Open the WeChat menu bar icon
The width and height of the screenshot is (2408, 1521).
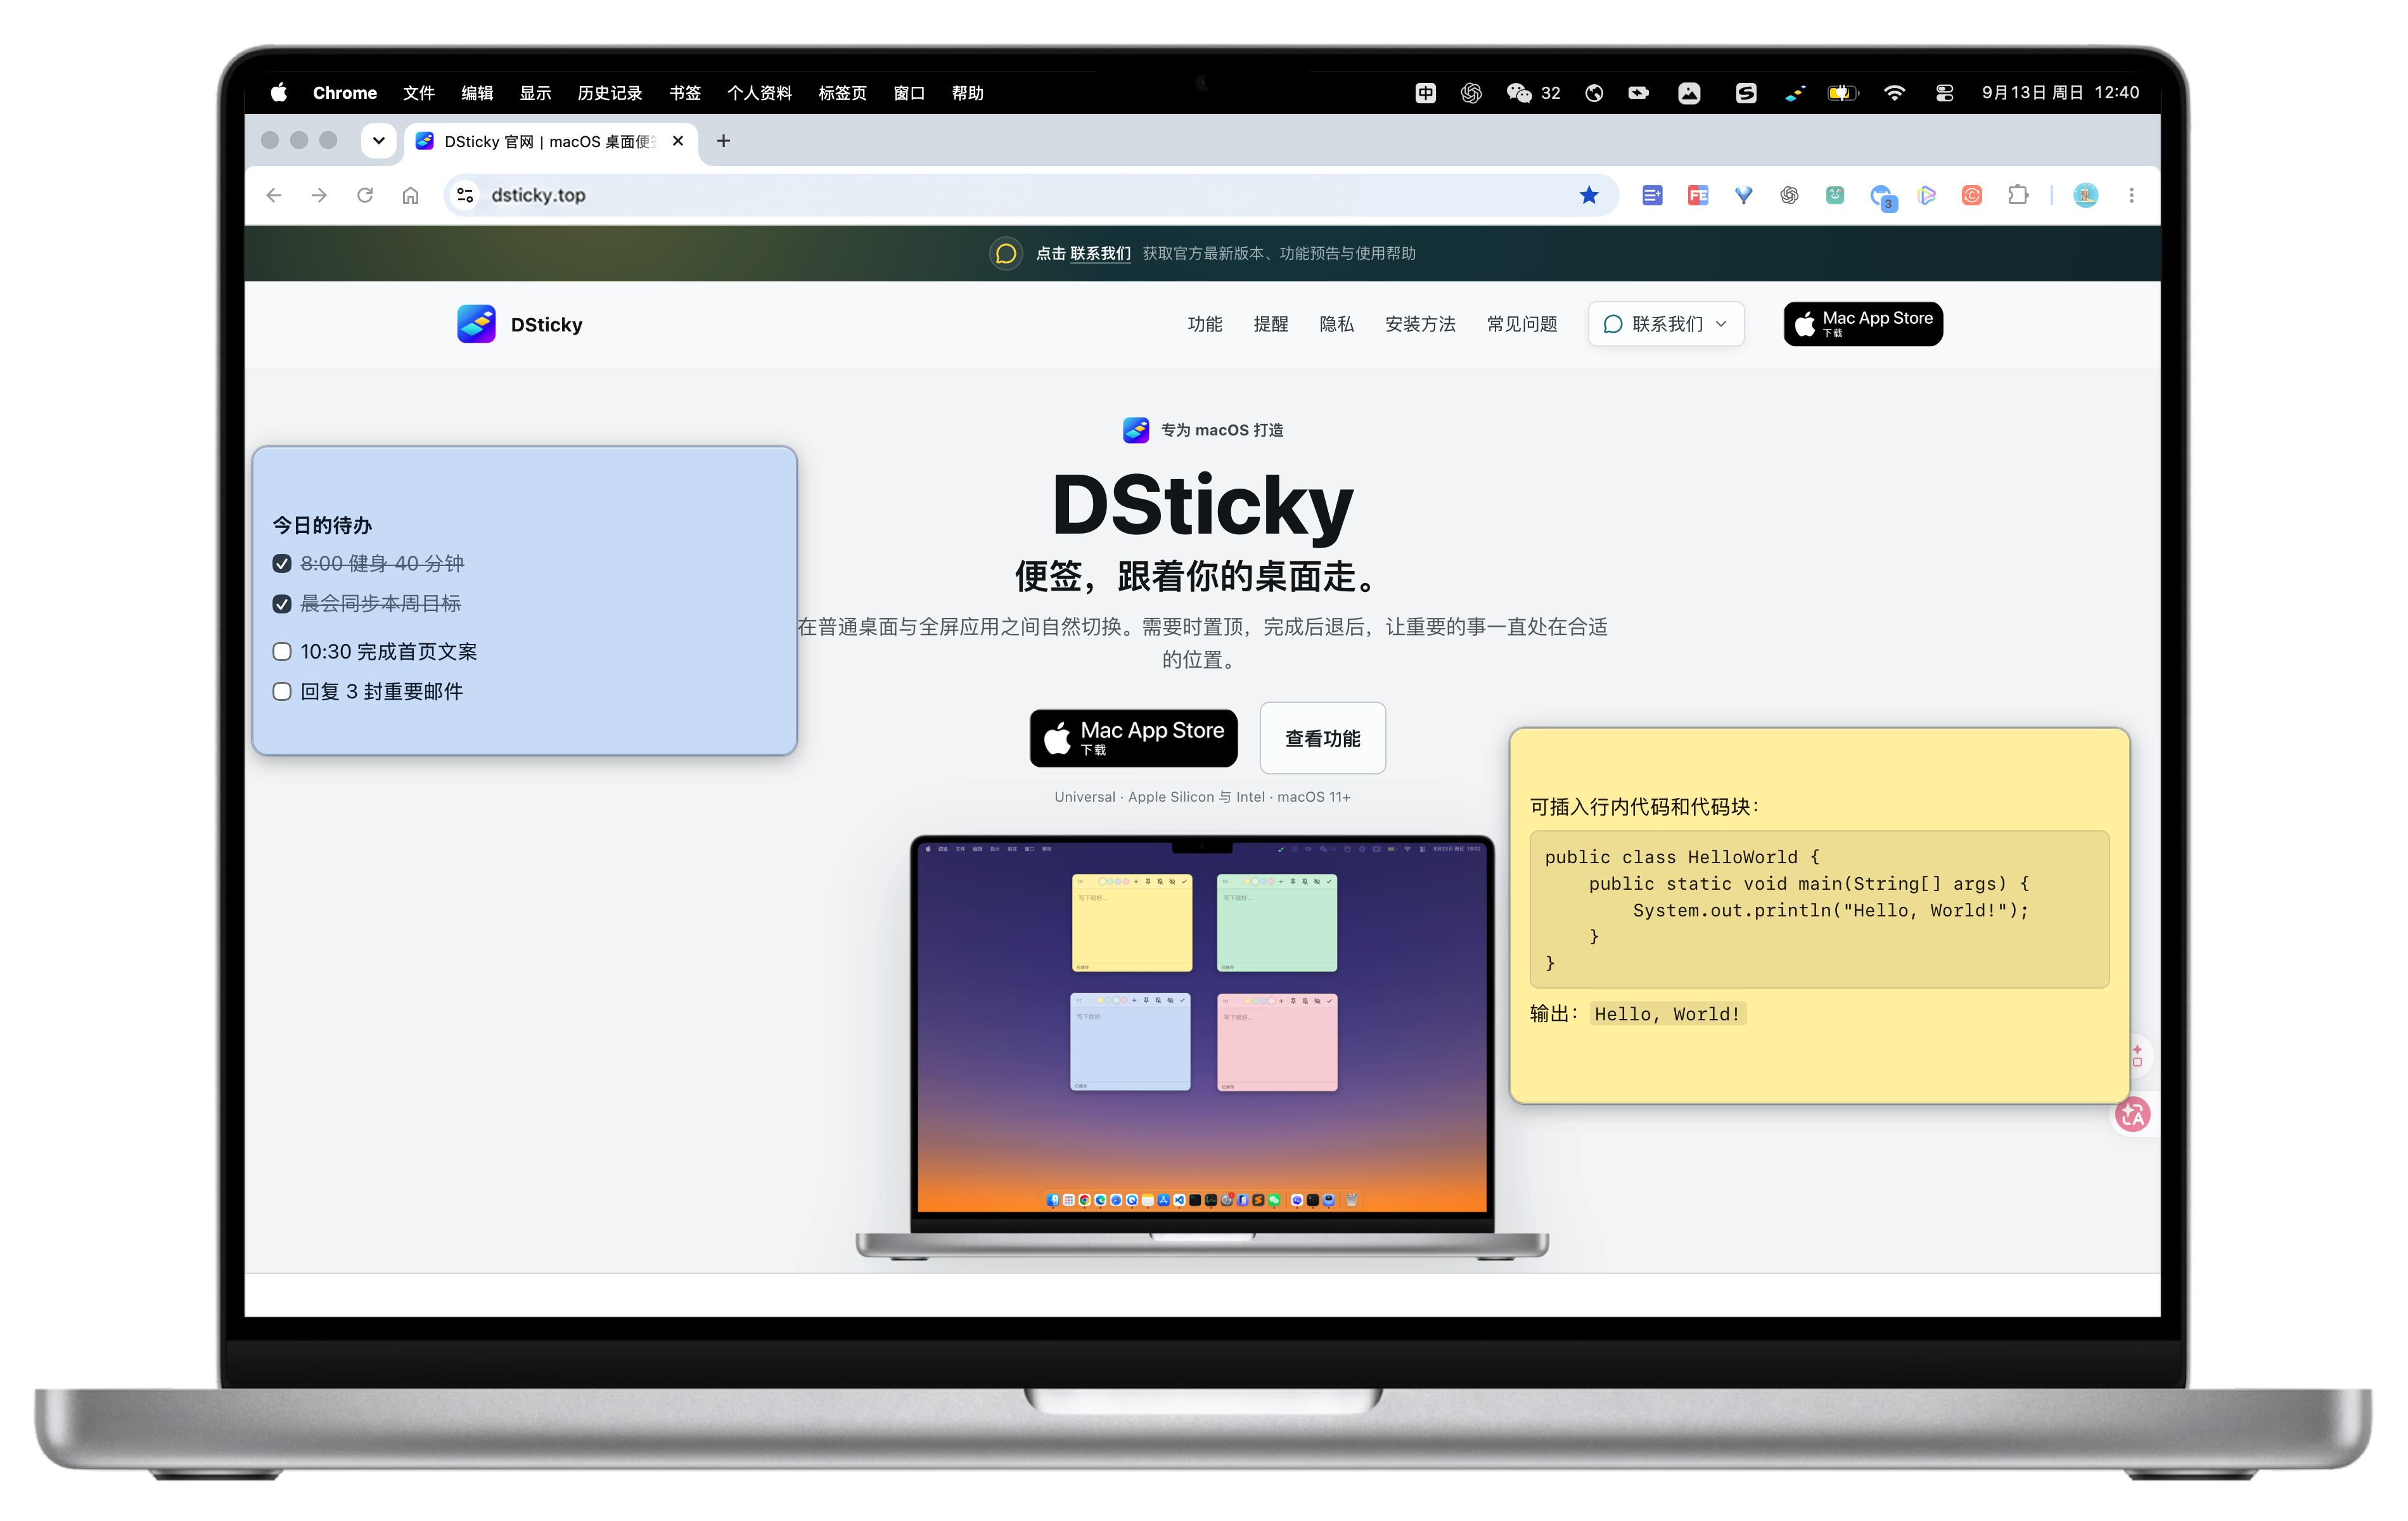[1519, 93]
